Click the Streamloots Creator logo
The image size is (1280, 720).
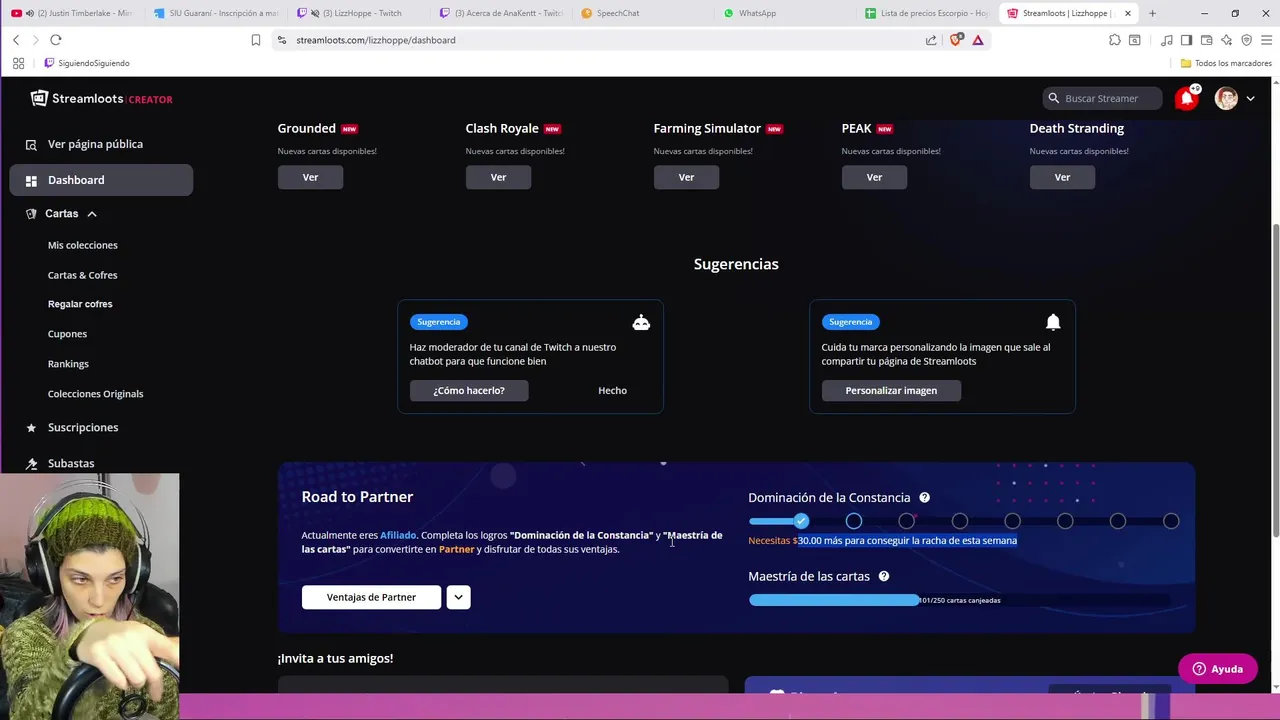(x=101, y=98)
